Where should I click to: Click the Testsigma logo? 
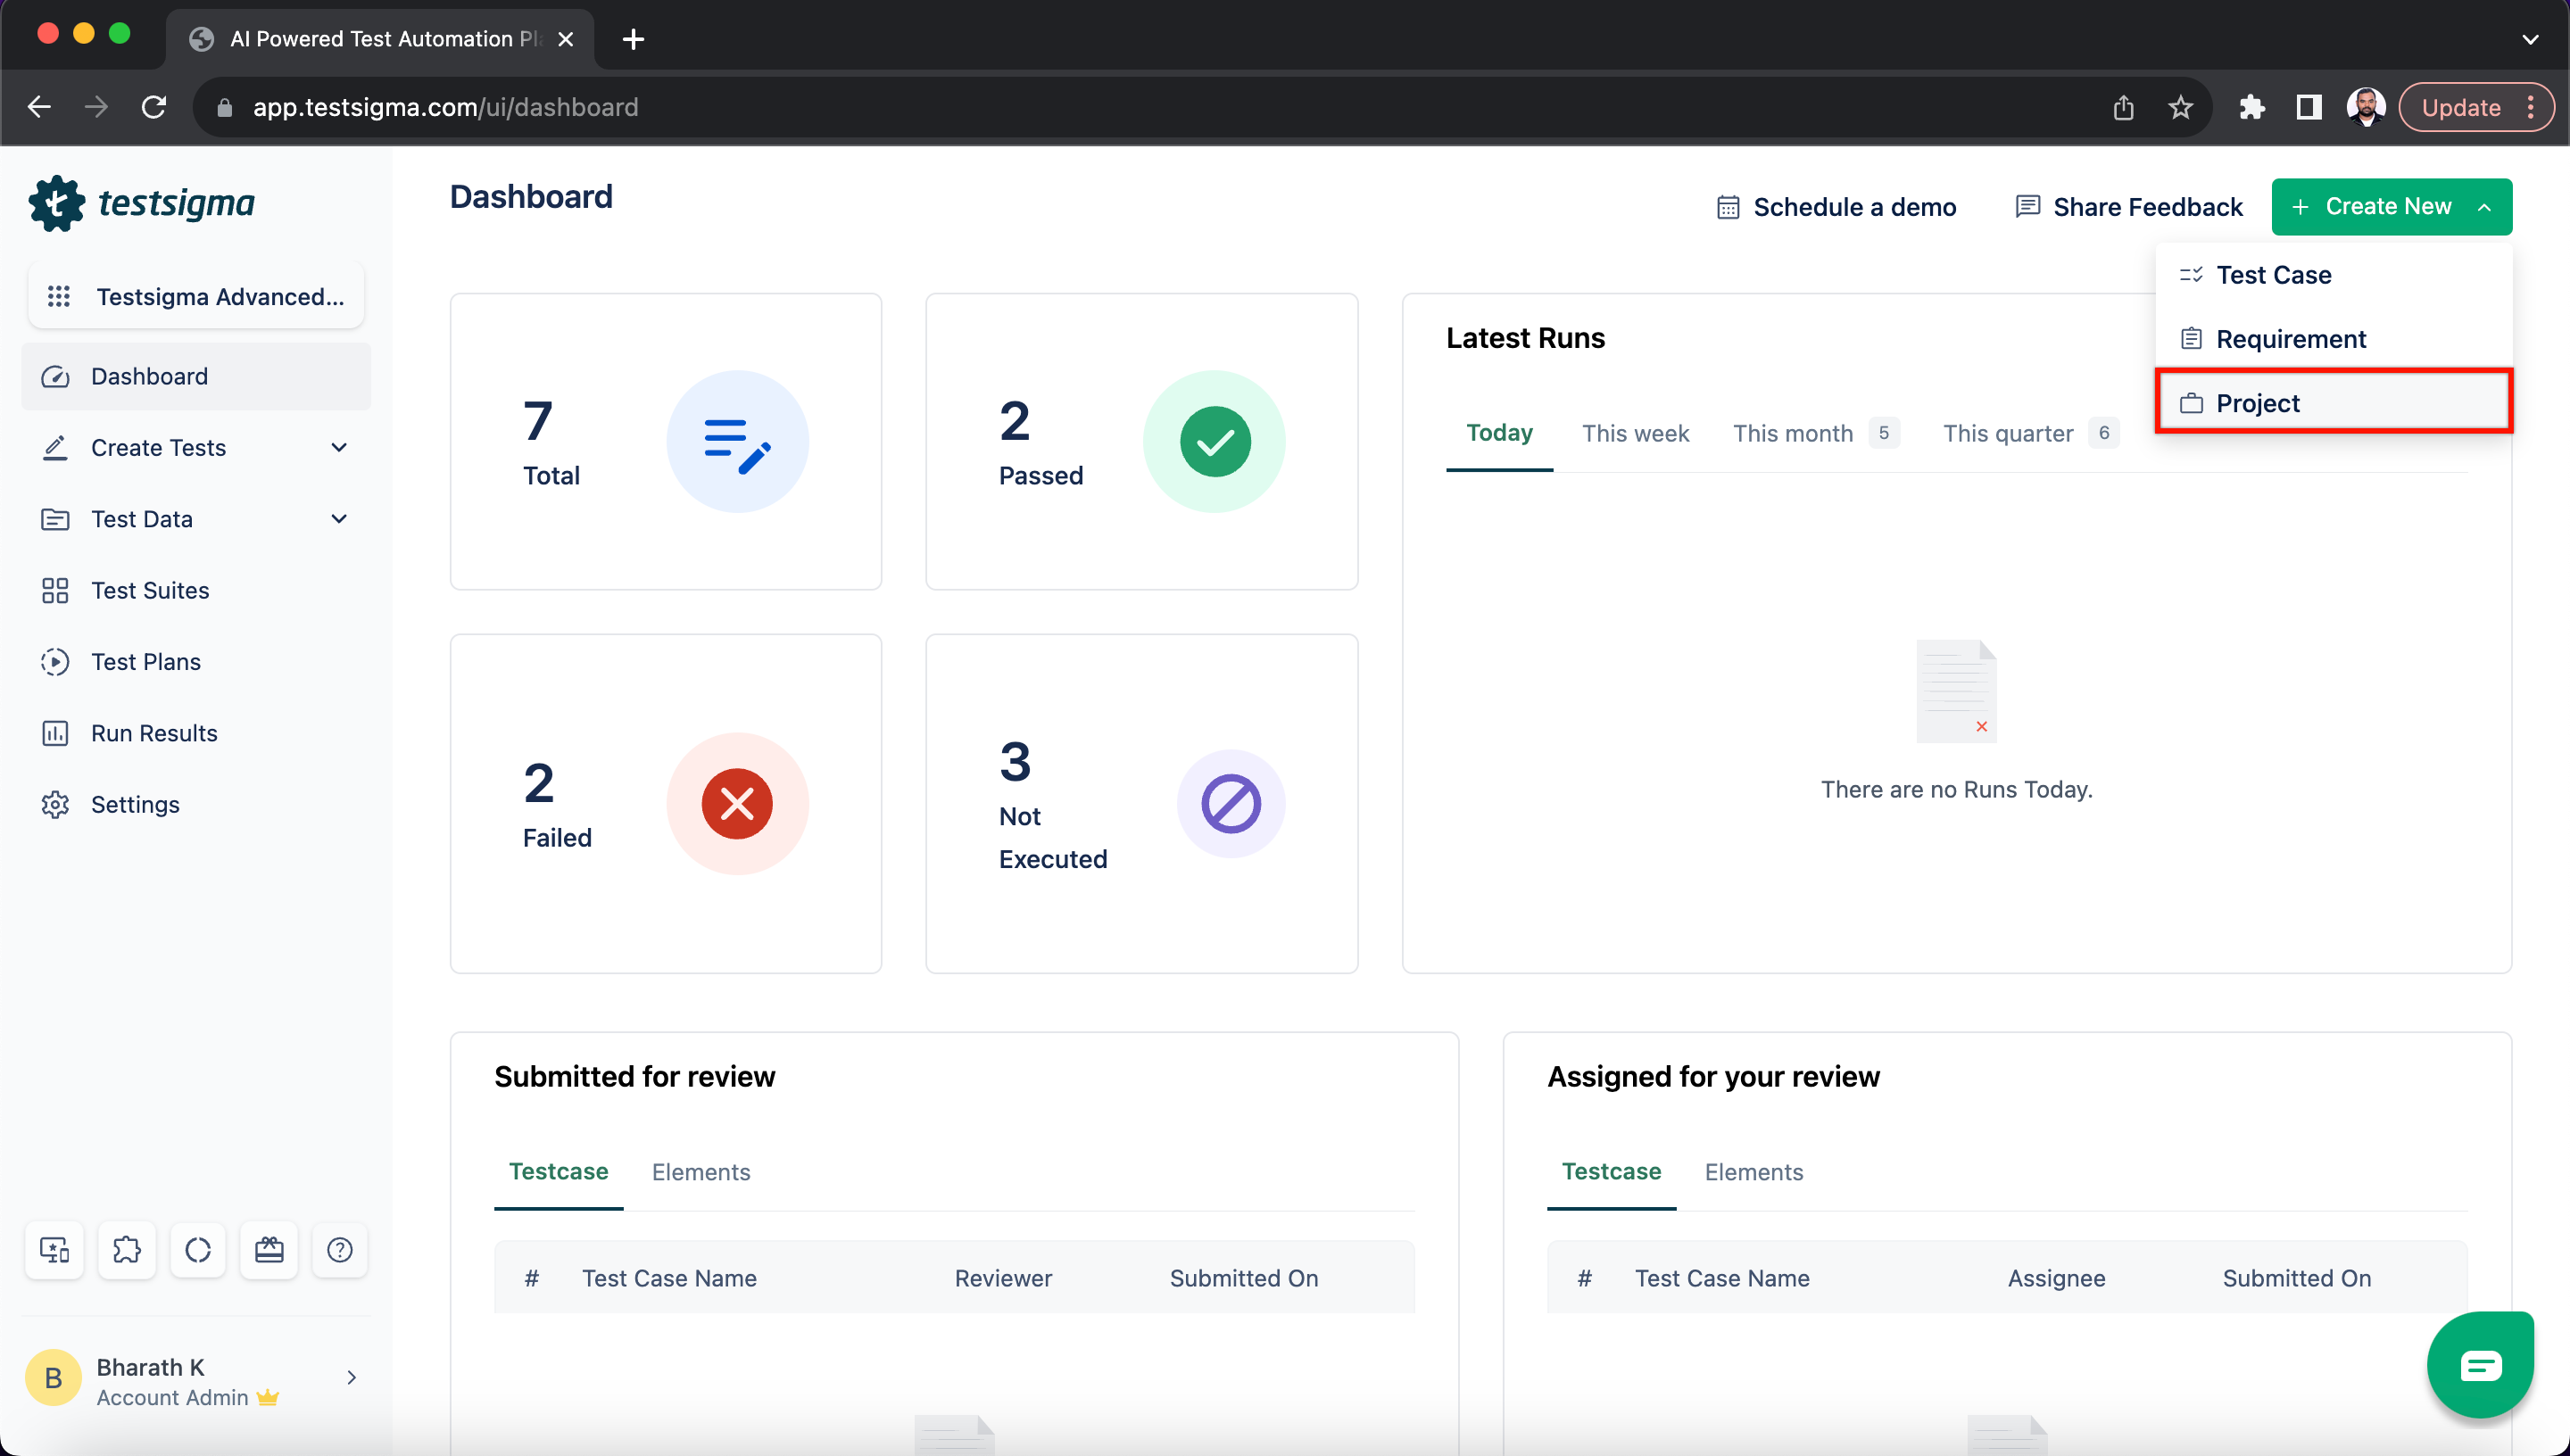pos(141,203)
